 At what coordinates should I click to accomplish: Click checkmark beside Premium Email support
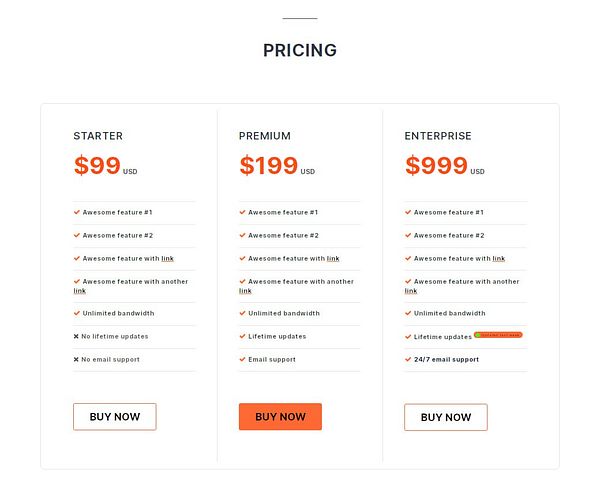(242, 360)
